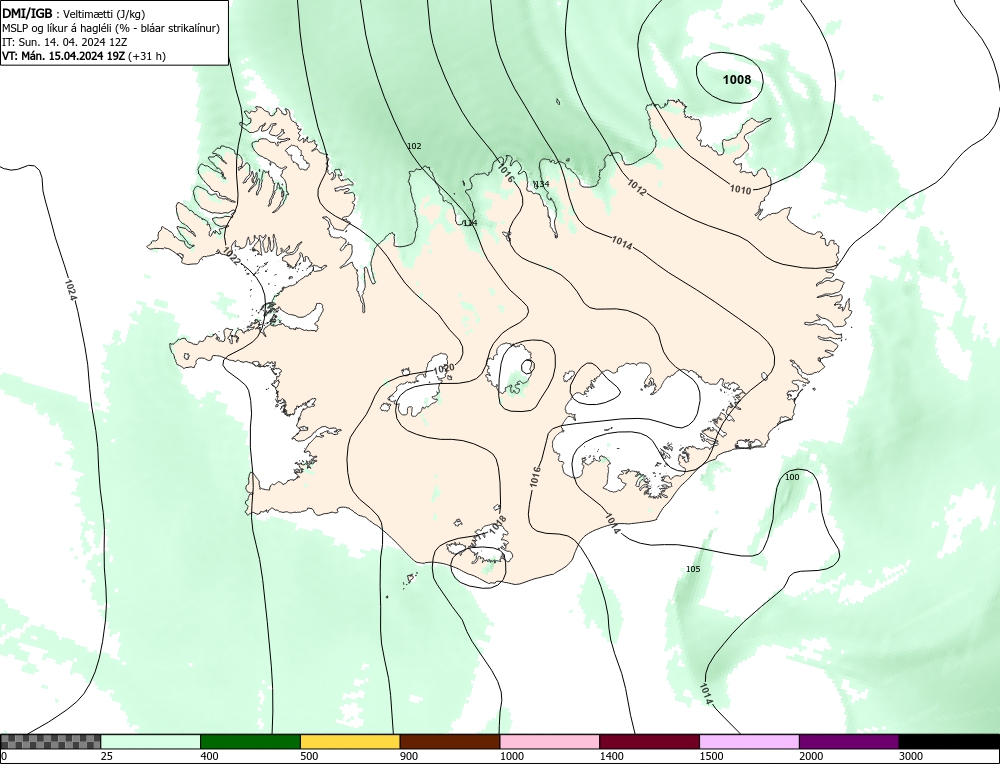Click the legend scale value 400
The image size is (1000, 764).
(209, 756)
